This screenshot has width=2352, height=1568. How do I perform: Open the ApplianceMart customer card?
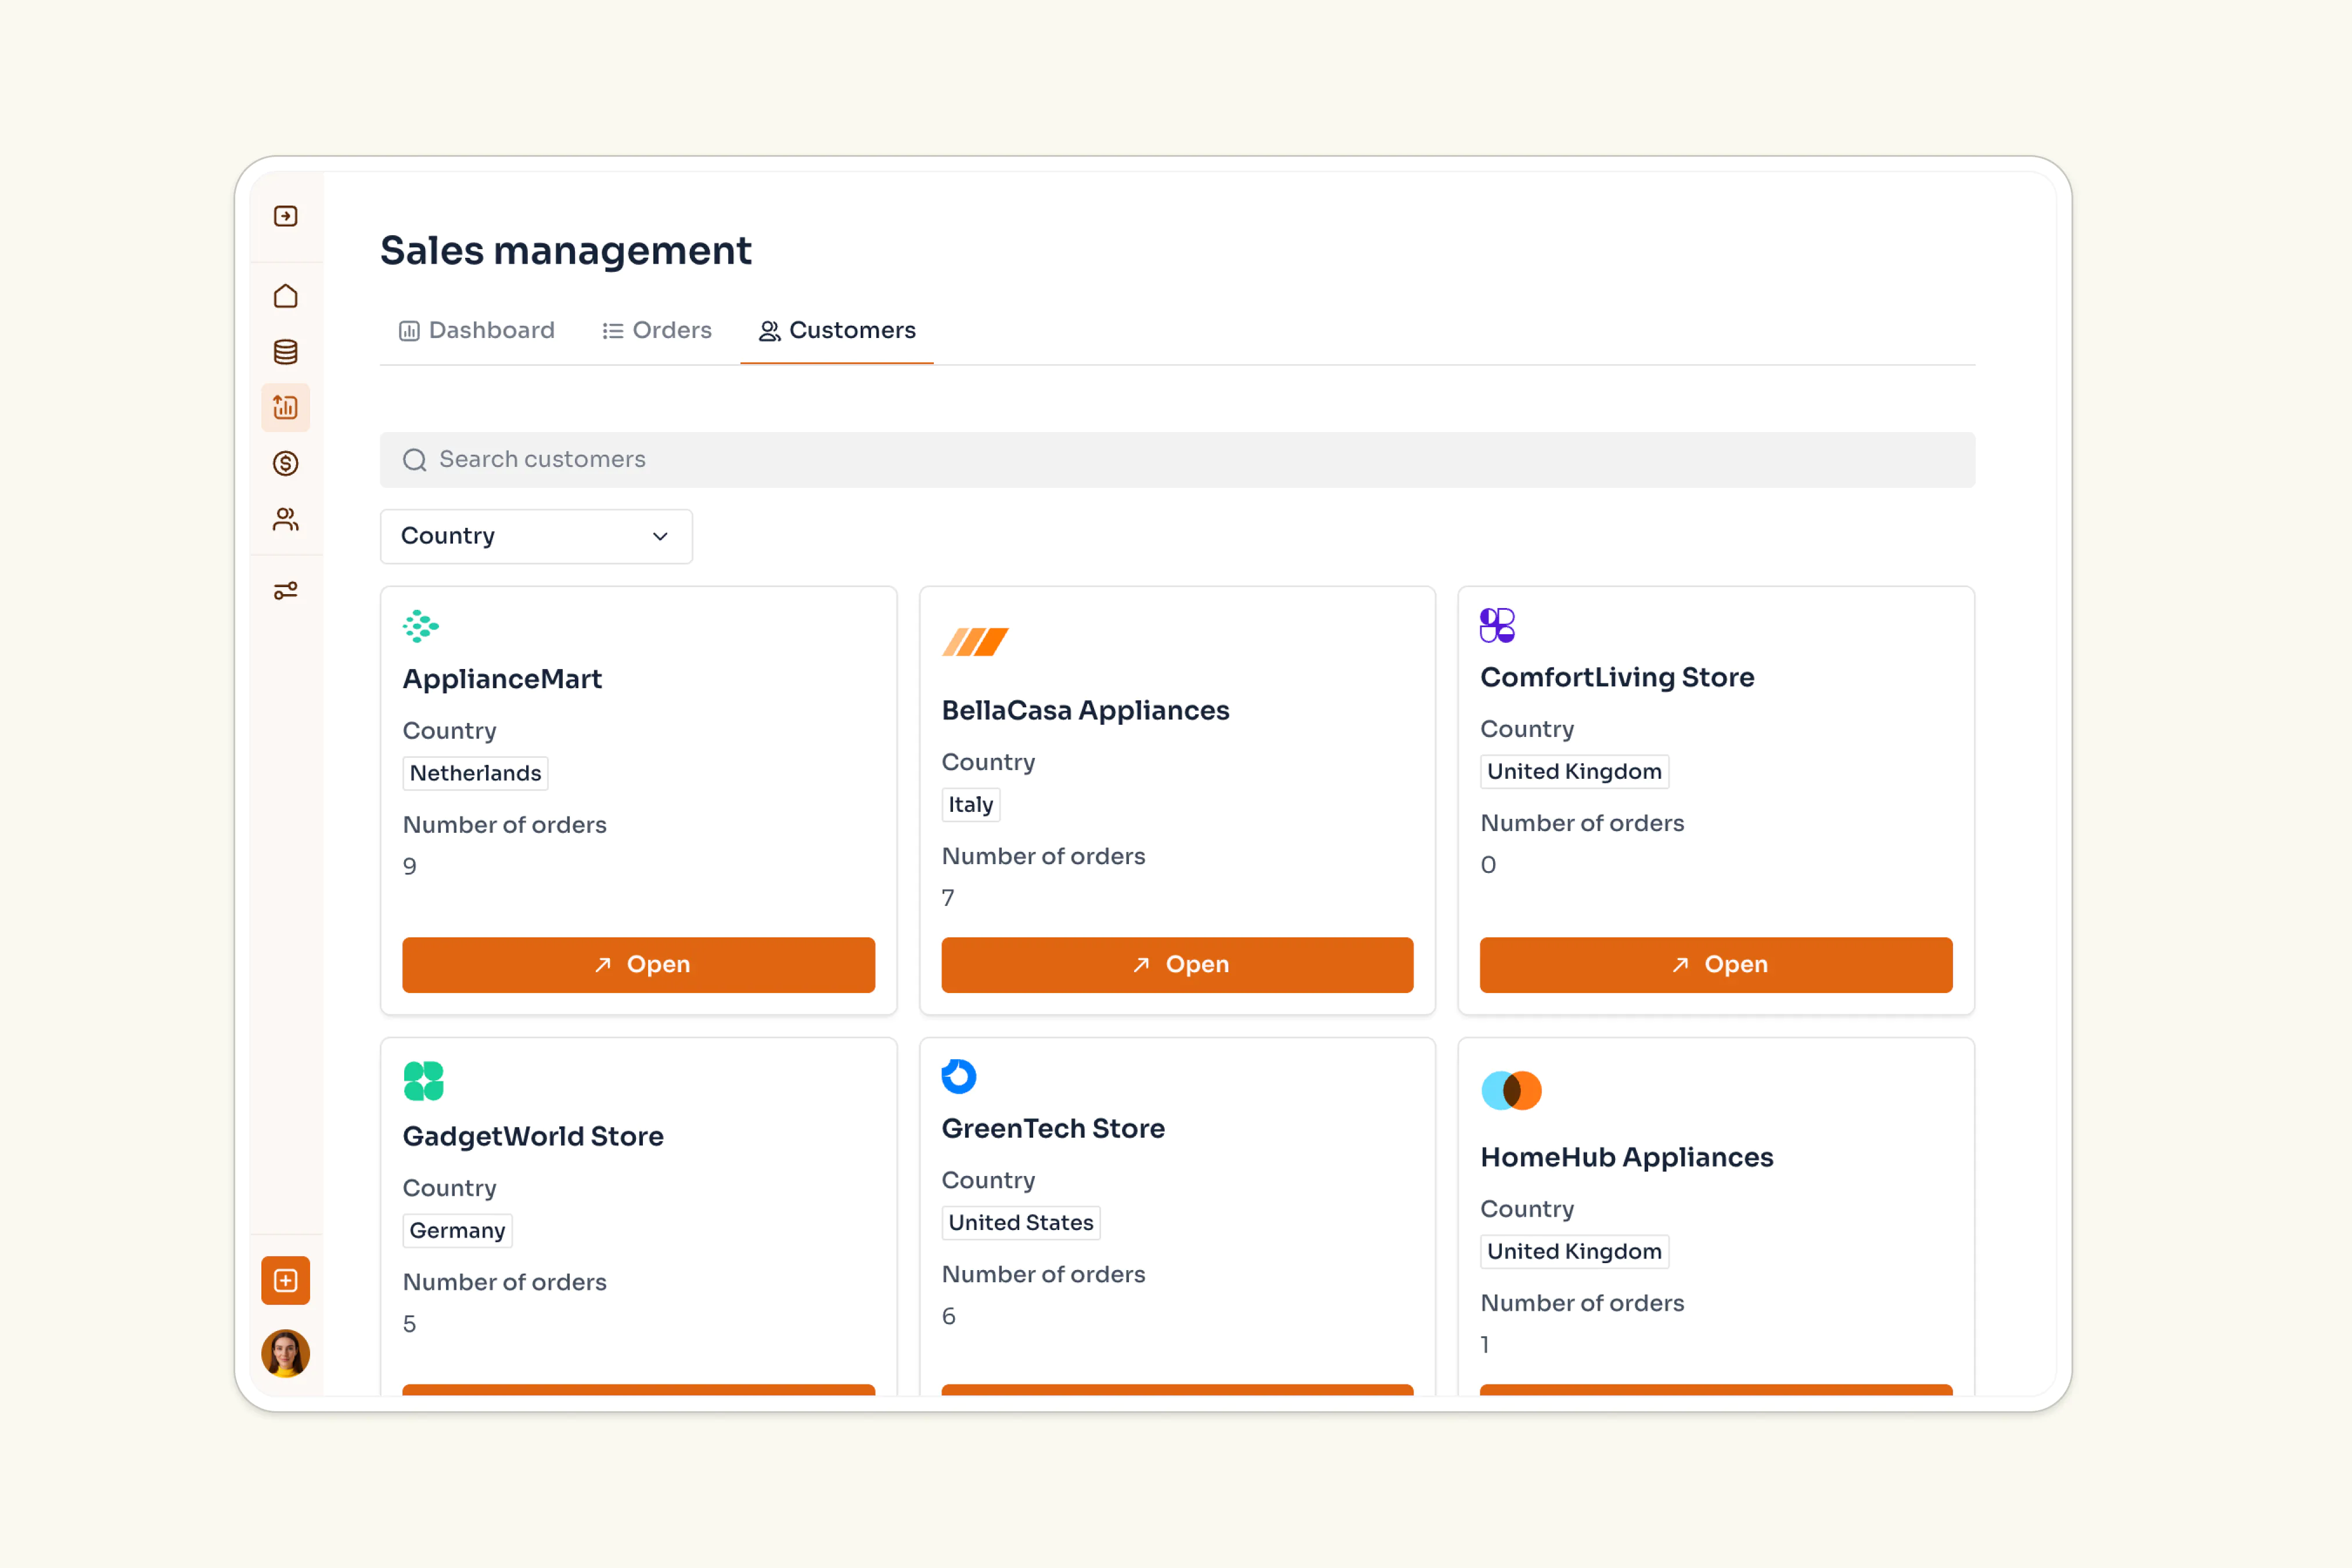tap(638, 964)
